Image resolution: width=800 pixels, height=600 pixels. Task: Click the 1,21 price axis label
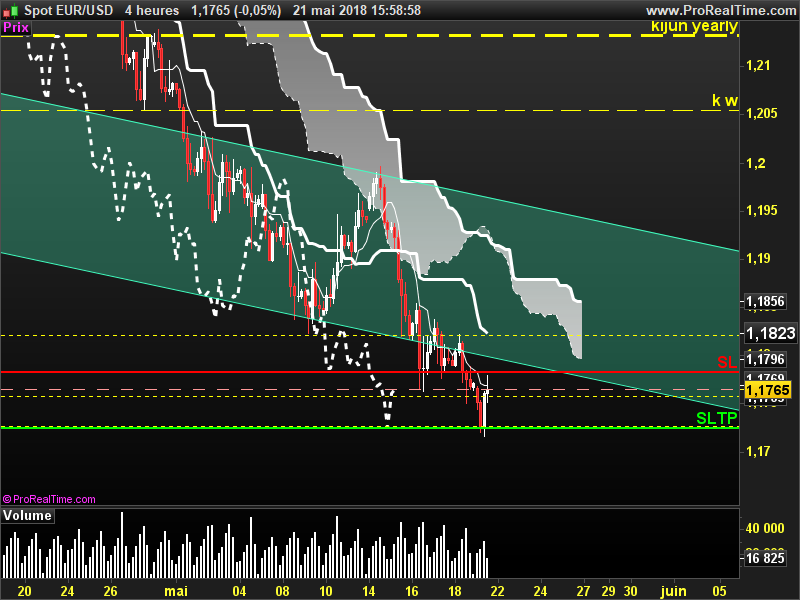[x=758, y=65]
